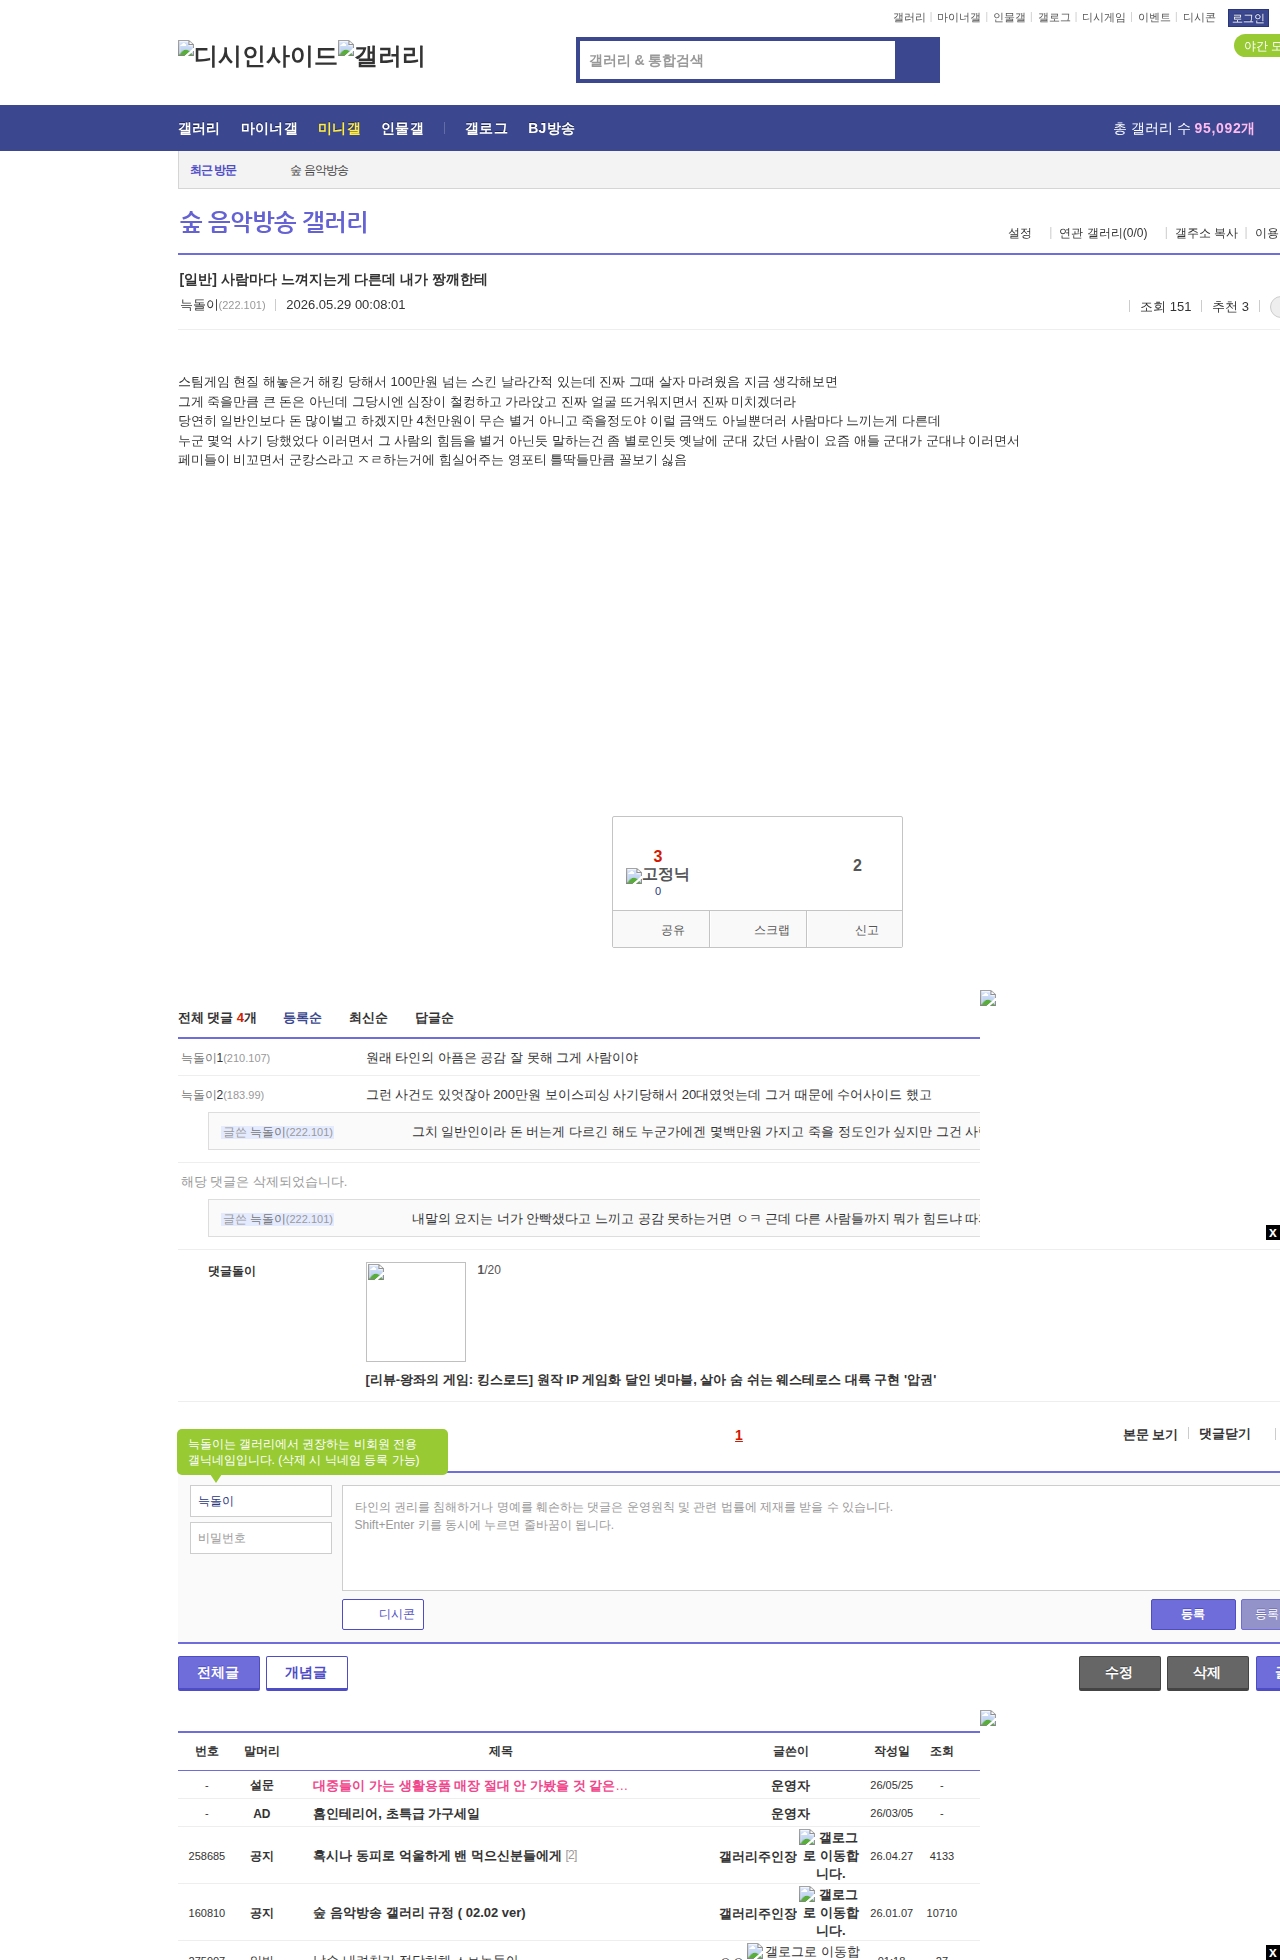Switch to the 개념글 tab
This screenshot has height=1960, width=1280.
307,1673
